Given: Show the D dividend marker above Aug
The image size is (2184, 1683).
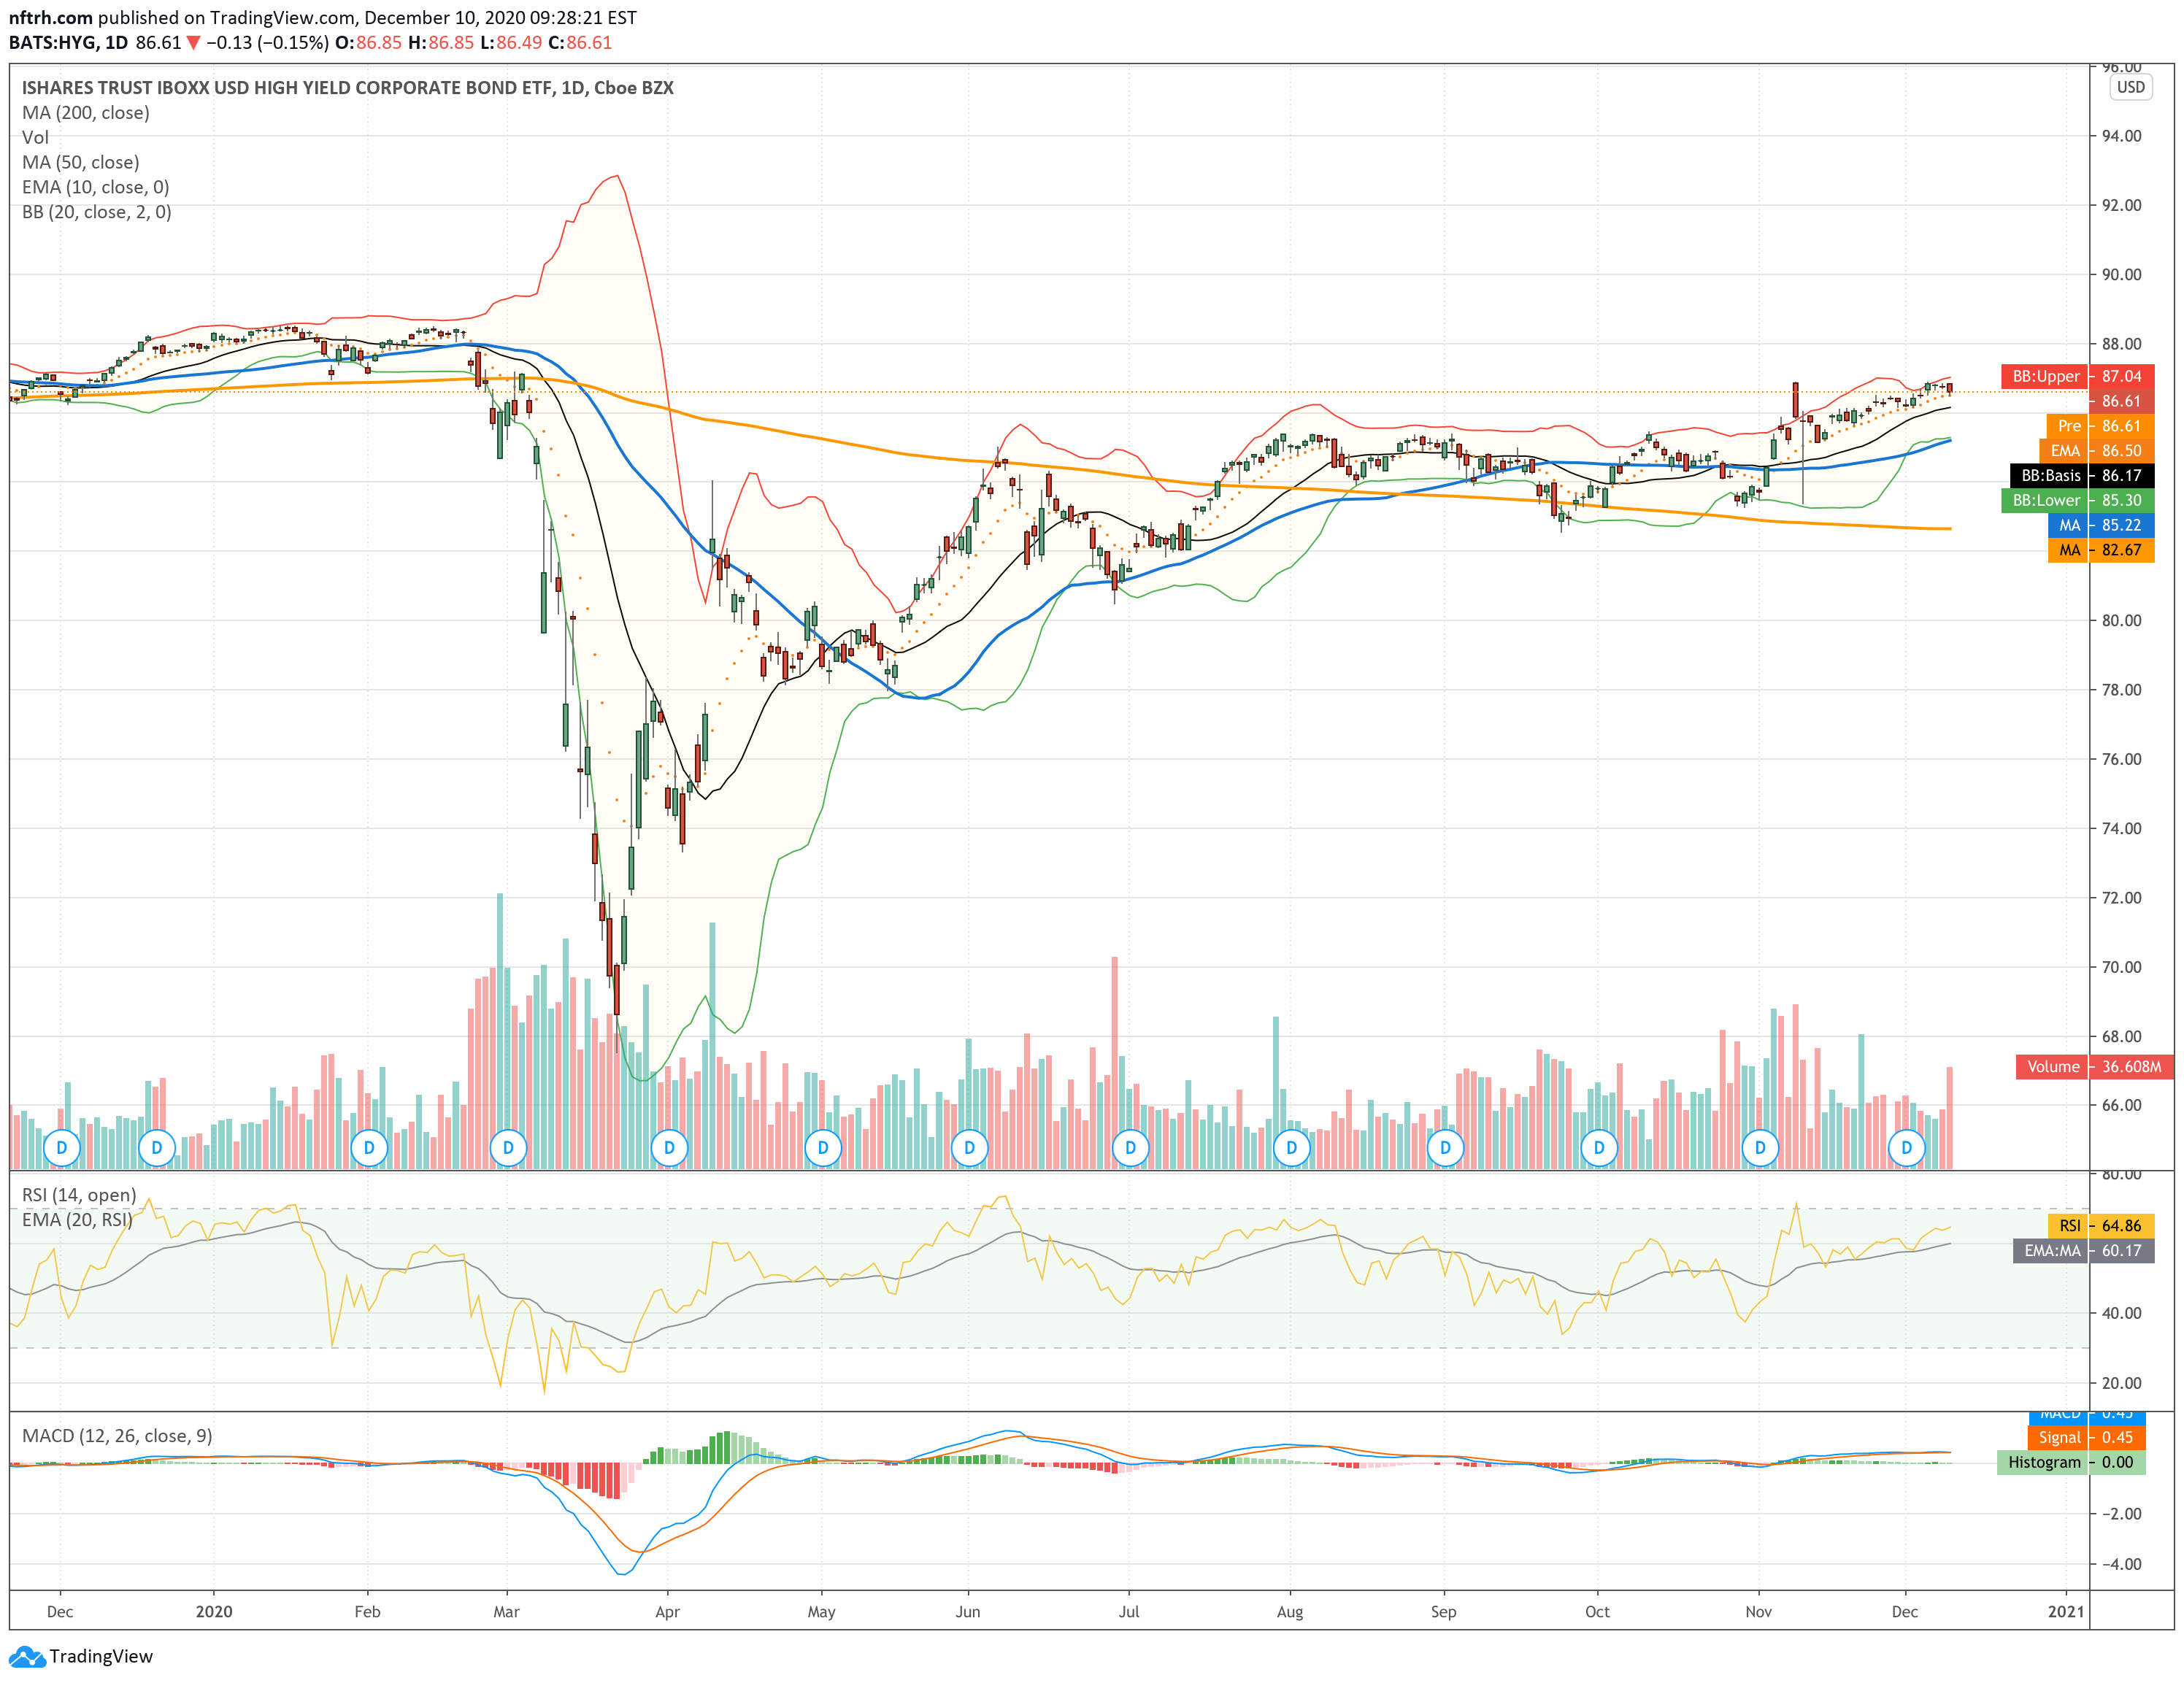Looking at the screenshot, I should pyautogui.click(x=1291, y=1148).
